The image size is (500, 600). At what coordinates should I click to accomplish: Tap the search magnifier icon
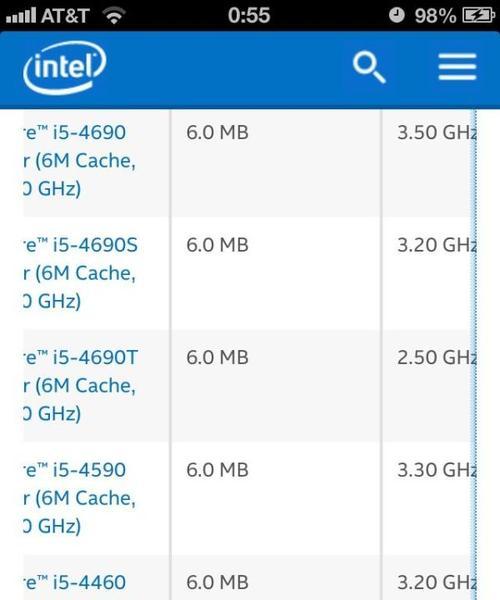369,67
